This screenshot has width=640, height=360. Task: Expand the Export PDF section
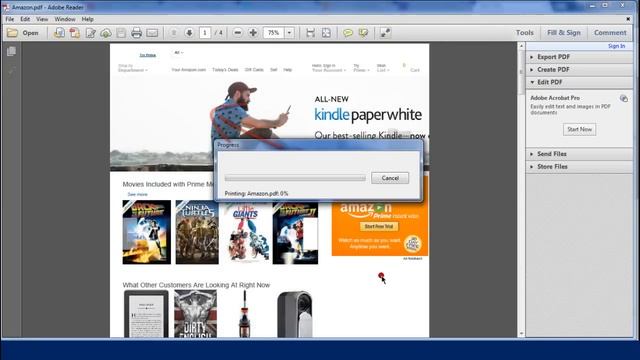(x=579, y=57)
